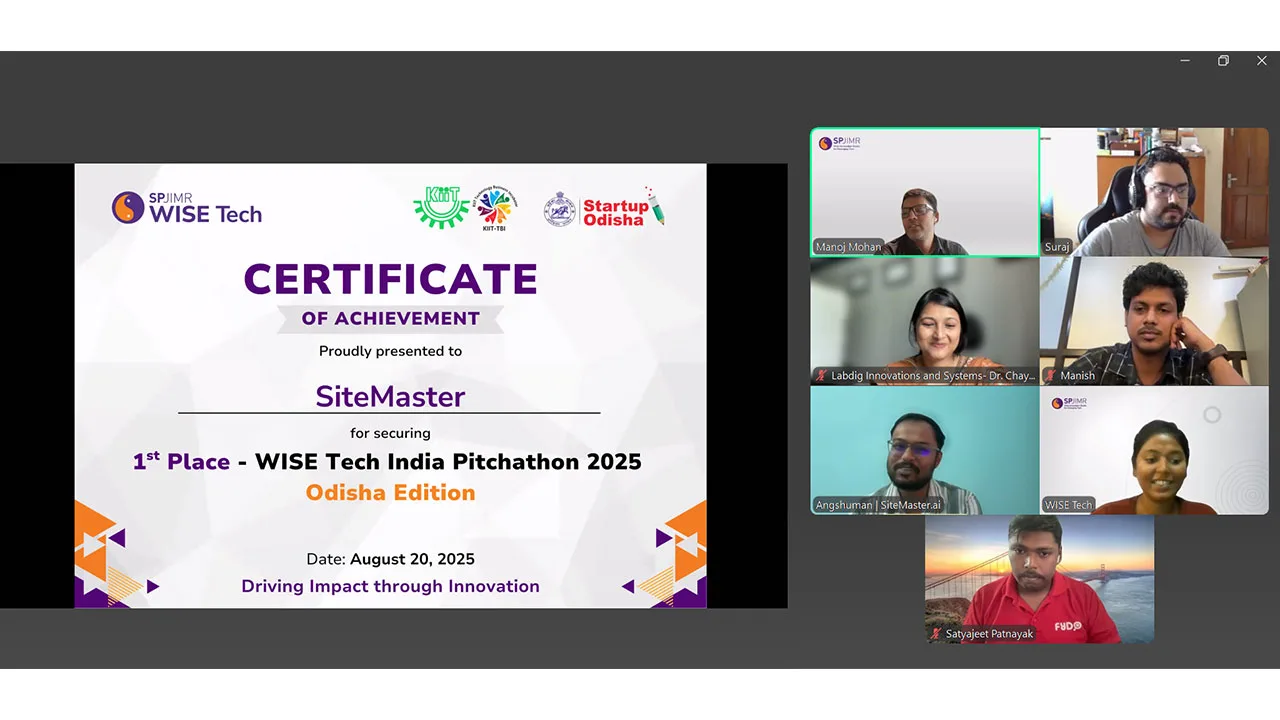Toggle the muted mic on Labdig Innovations tile
The image size is (1280, 720).
[x=820, y=375]
